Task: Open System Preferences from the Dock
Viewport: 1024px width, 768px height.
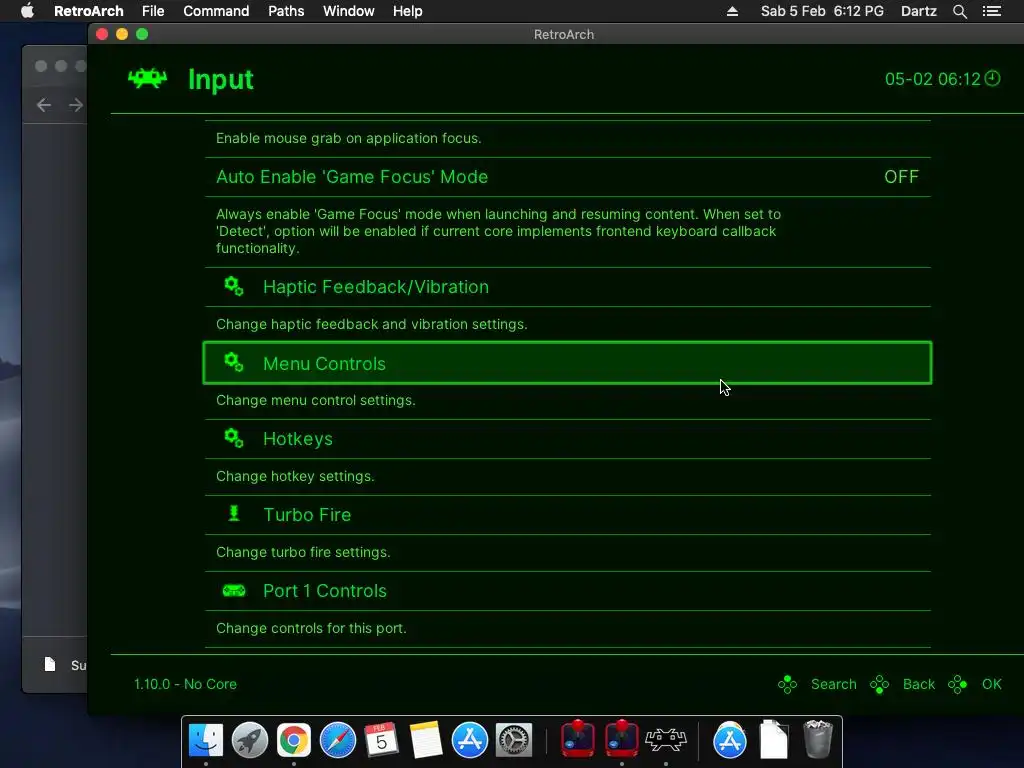Action: (x=514, y=740)
